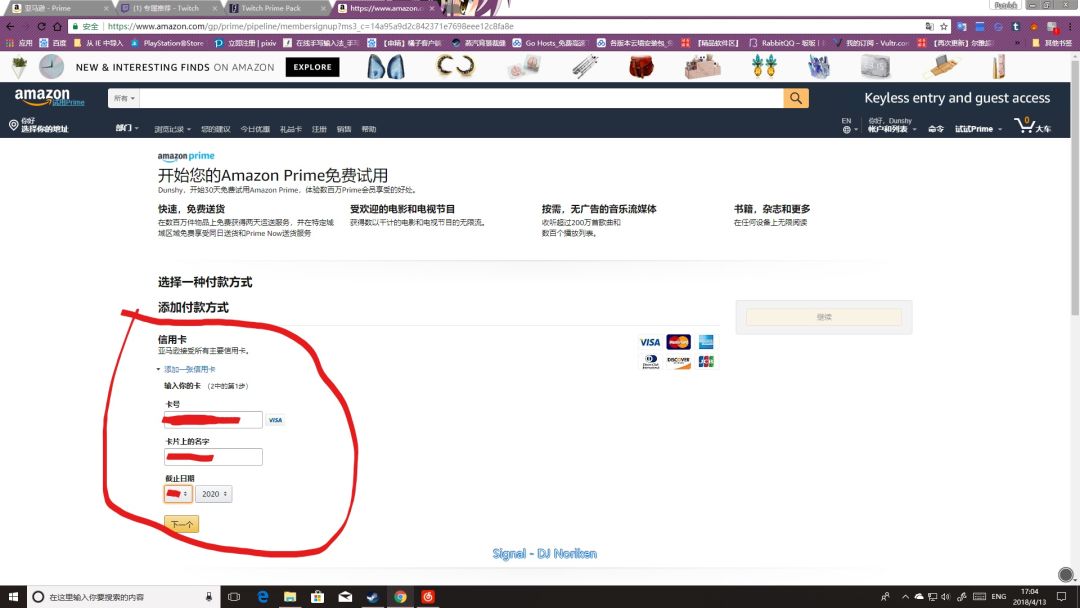Open the notification center icon
The width and height of the screenshot is (1080, 608).
pyautogui.click(x=1062, y=597)
